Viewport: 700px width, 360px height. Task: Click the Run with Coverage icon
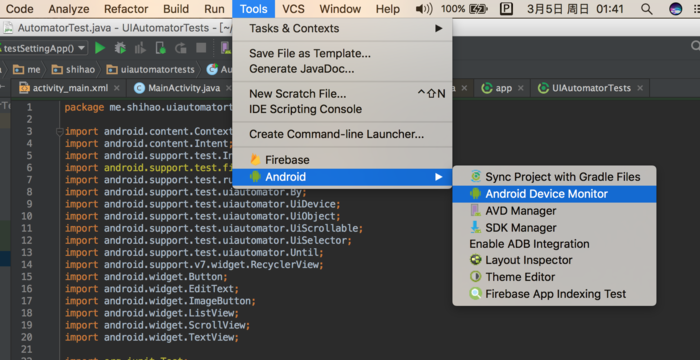pos(140,48)
